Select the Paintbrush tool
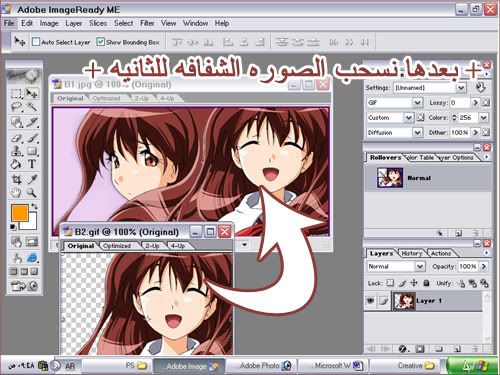 32,138
